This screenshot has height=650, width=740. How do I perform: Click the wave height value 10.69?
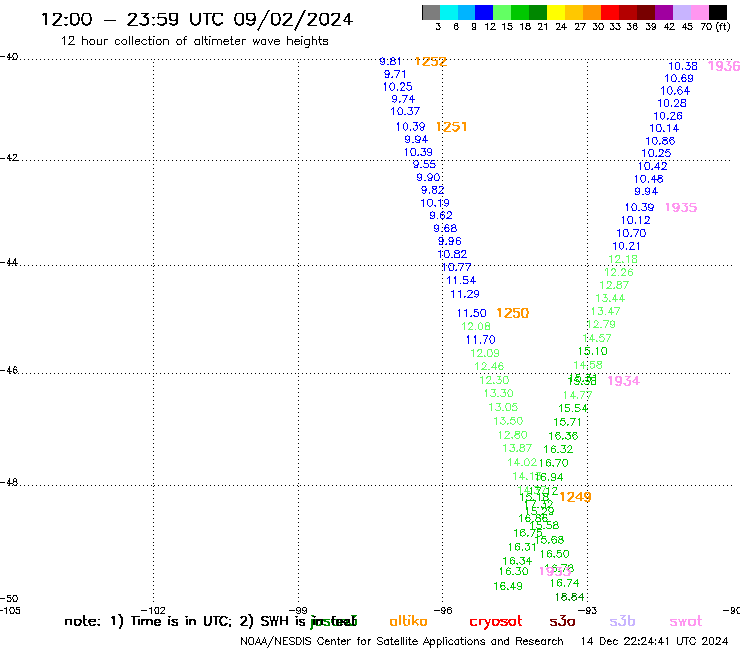point(679,78)
